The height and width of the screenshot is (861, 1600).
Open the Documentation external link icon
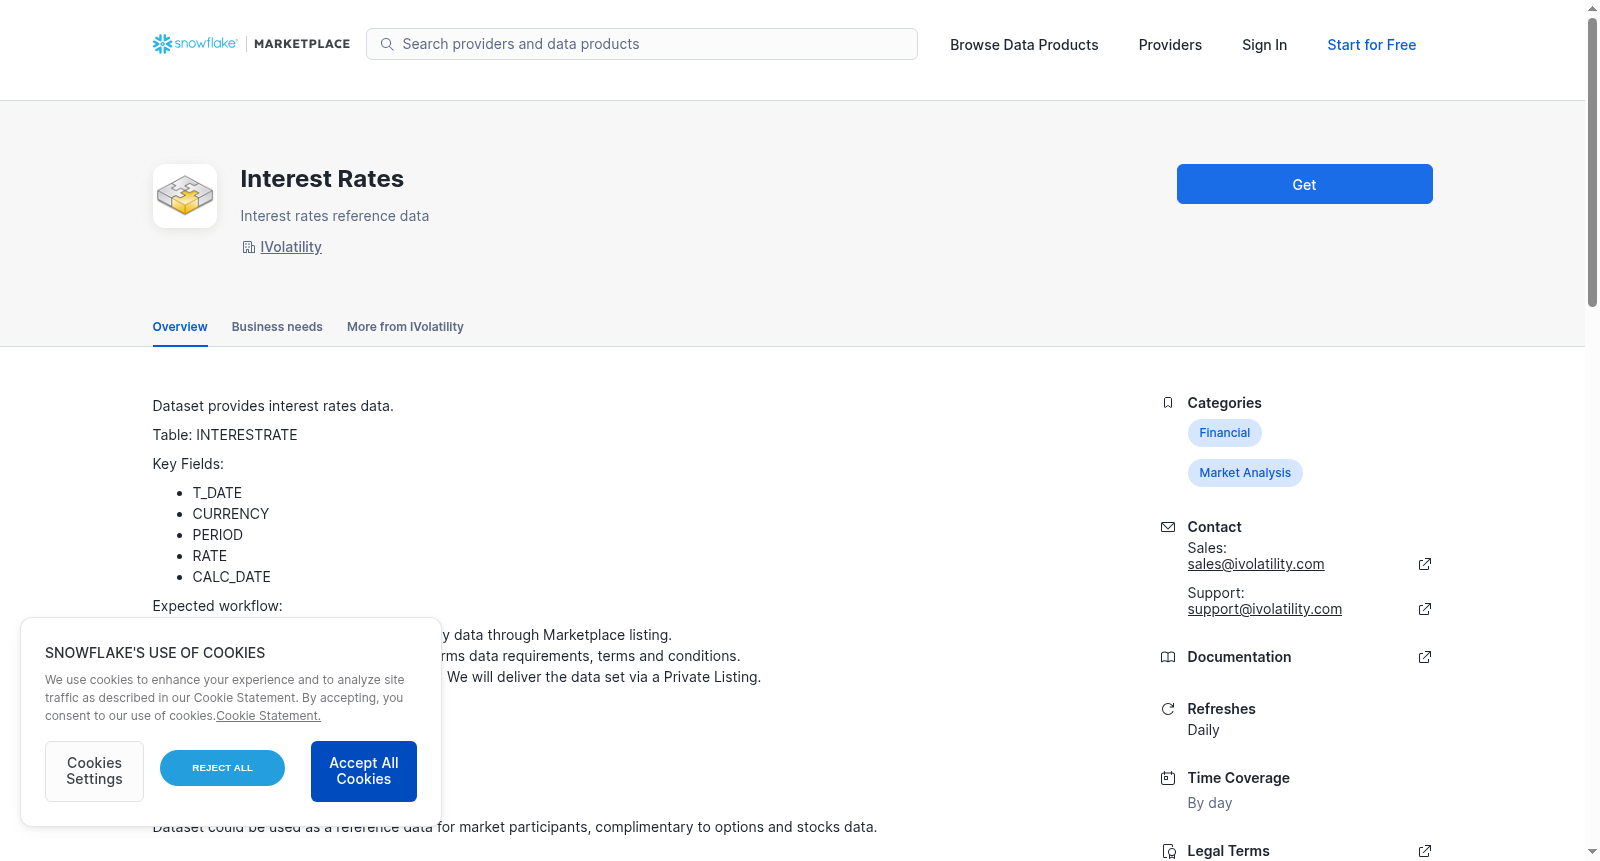[1425, 657]
